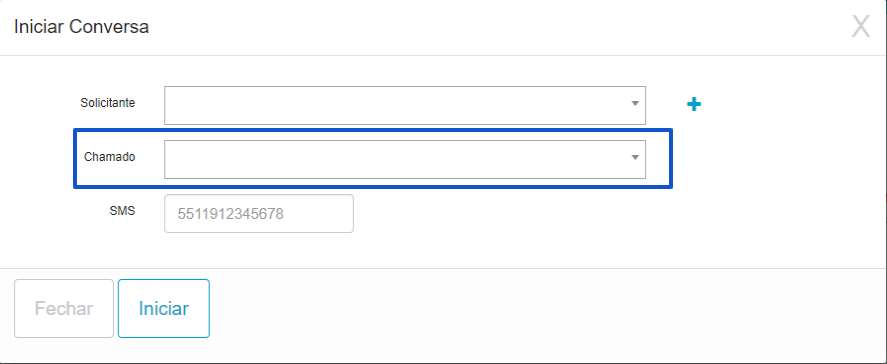Select the SMS field label
Viewport: 887px width, 364px height.
click(122, 211)
